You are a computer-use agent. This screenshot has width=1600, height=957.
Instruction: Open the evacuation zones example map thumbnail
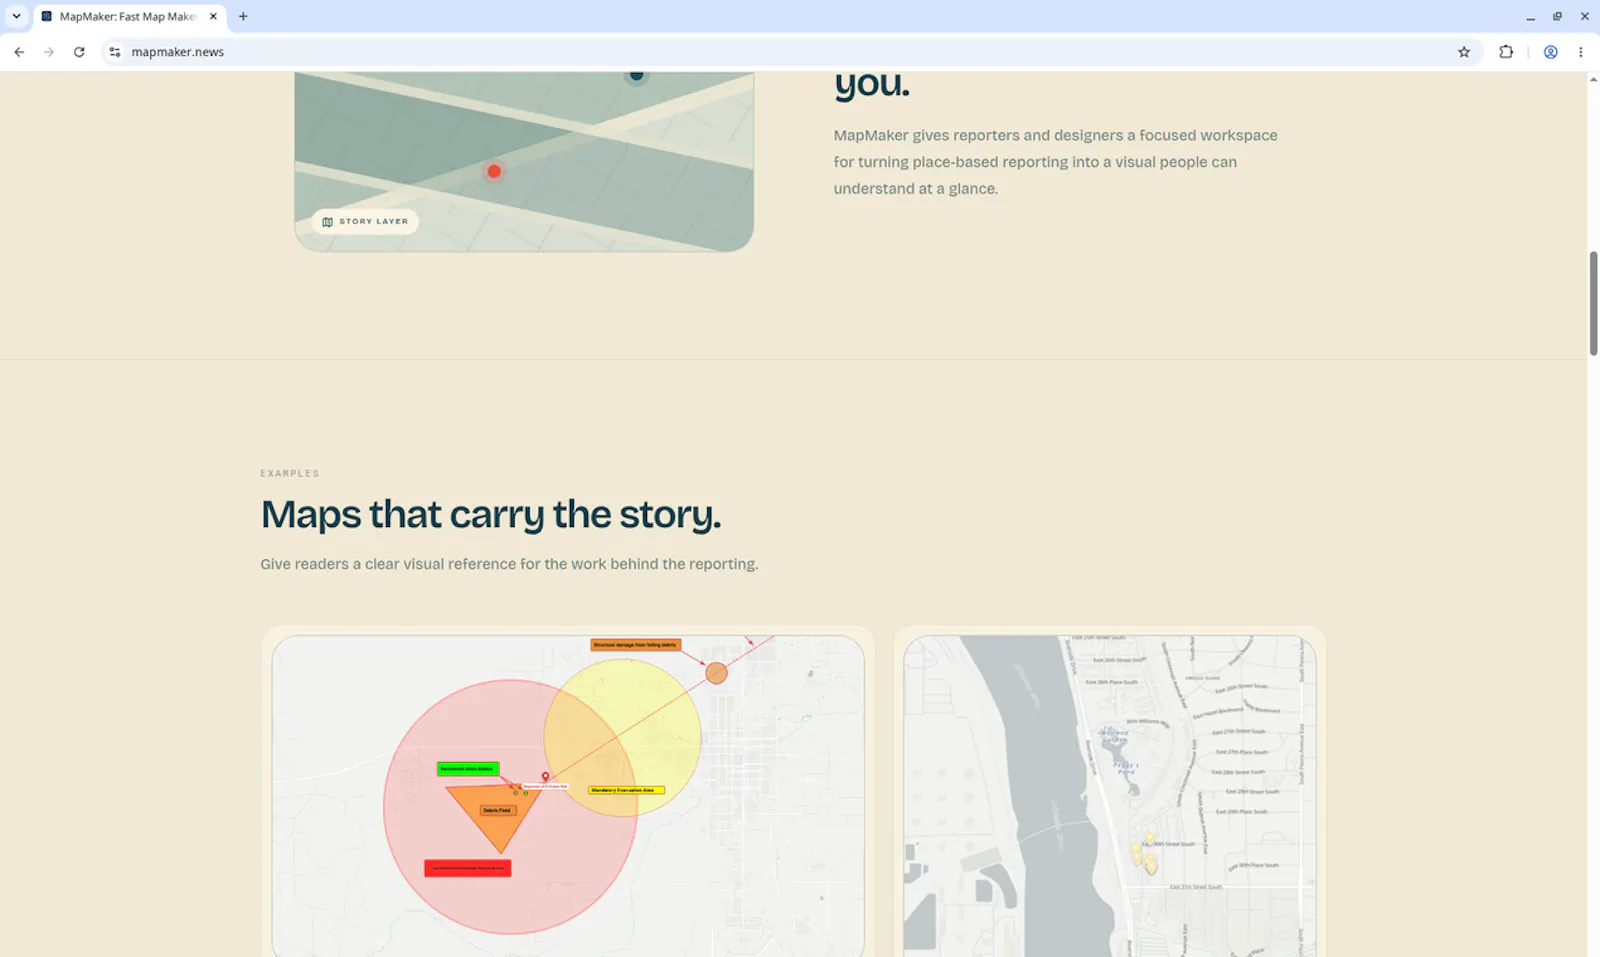pyautogui.click(x=568, y=795)
